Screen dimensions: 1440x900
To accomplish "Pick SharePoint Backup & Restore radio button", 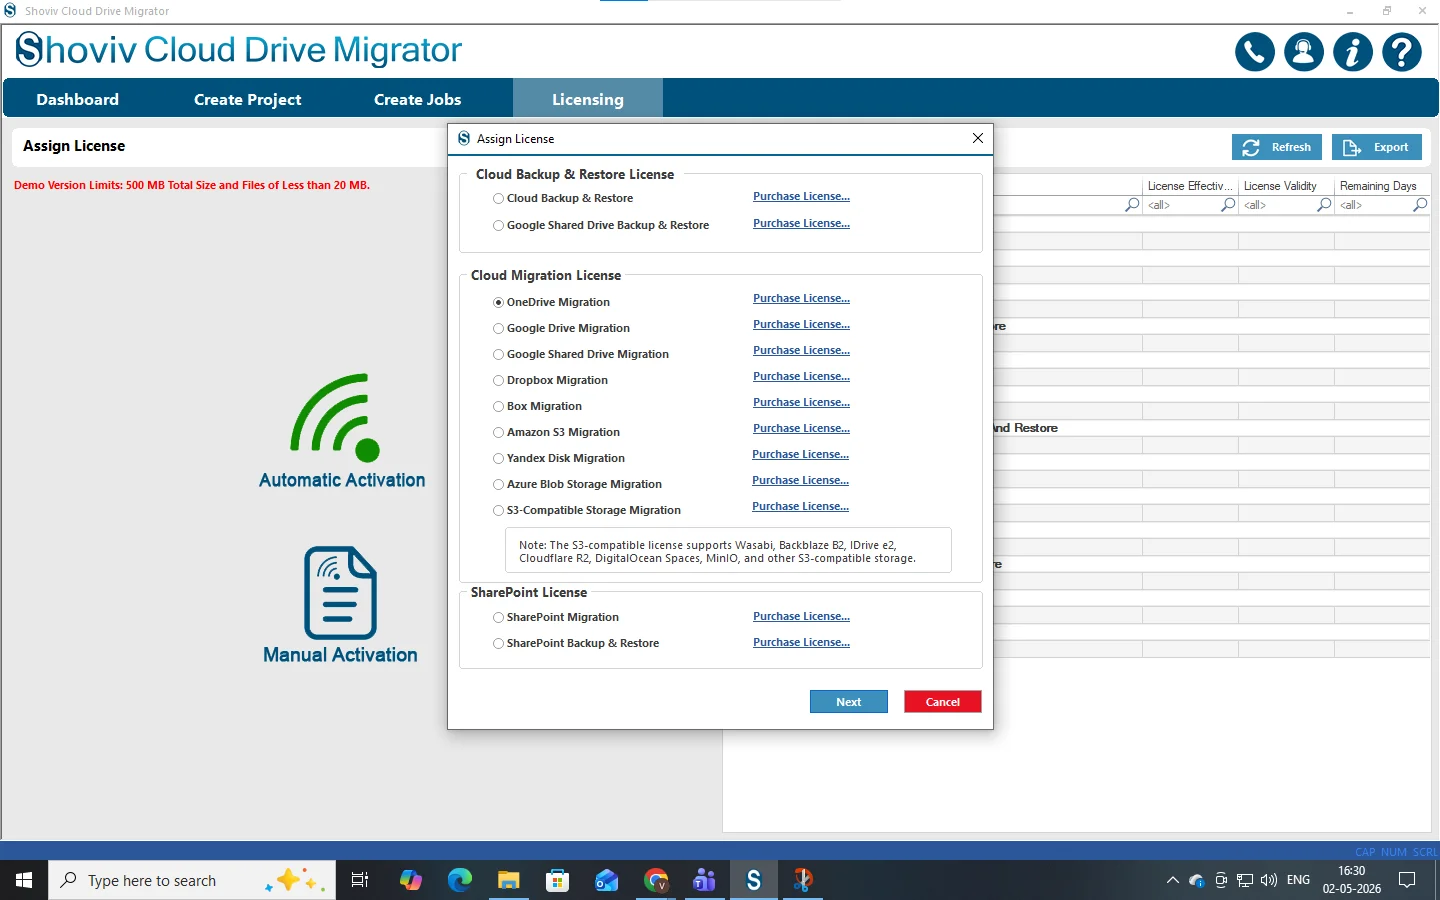I will 498,643.
